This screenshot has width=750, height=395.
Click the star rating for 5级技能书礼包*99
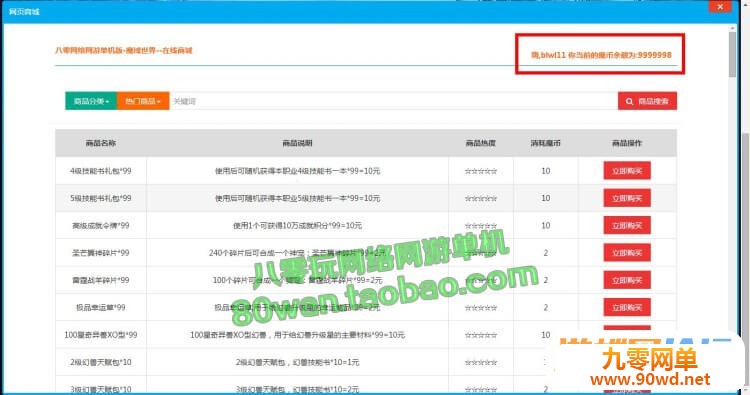(481, 198)
